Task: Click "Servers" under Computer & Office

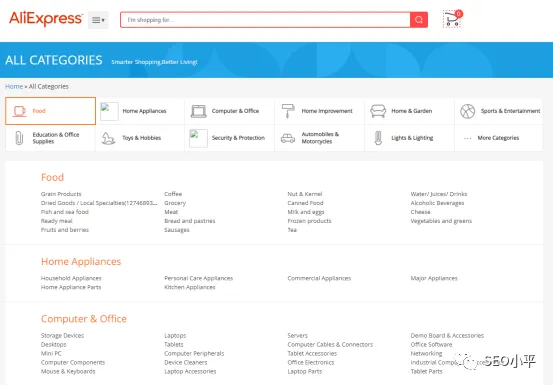Action: pyautogui.click(x=297, y=336)
